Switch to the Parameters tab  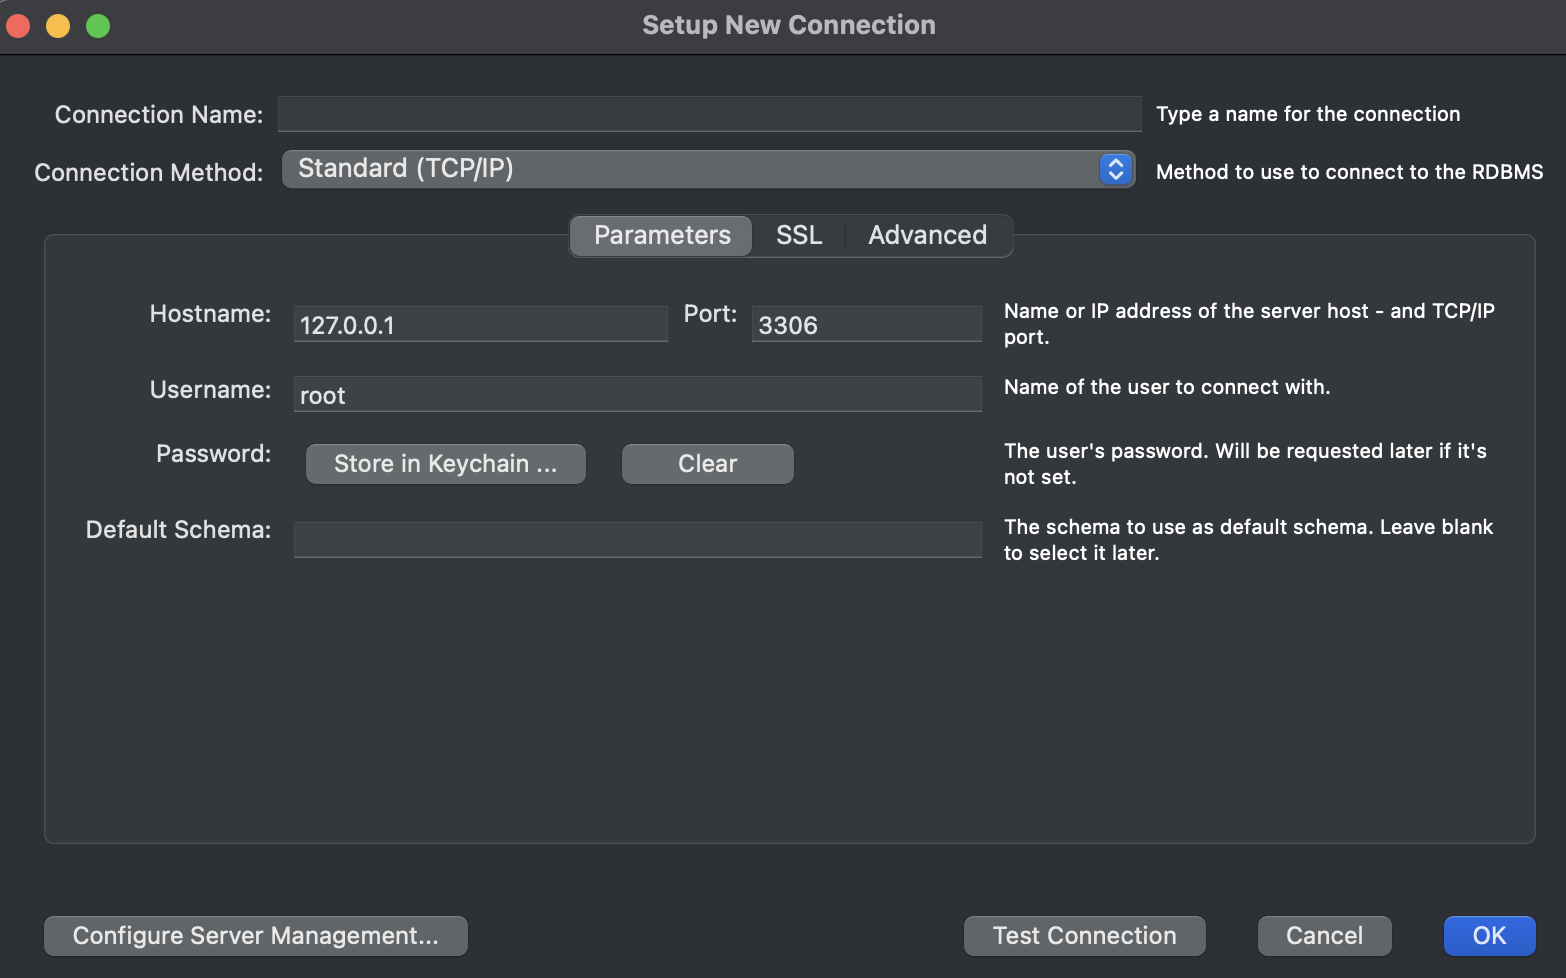[662, 235]
